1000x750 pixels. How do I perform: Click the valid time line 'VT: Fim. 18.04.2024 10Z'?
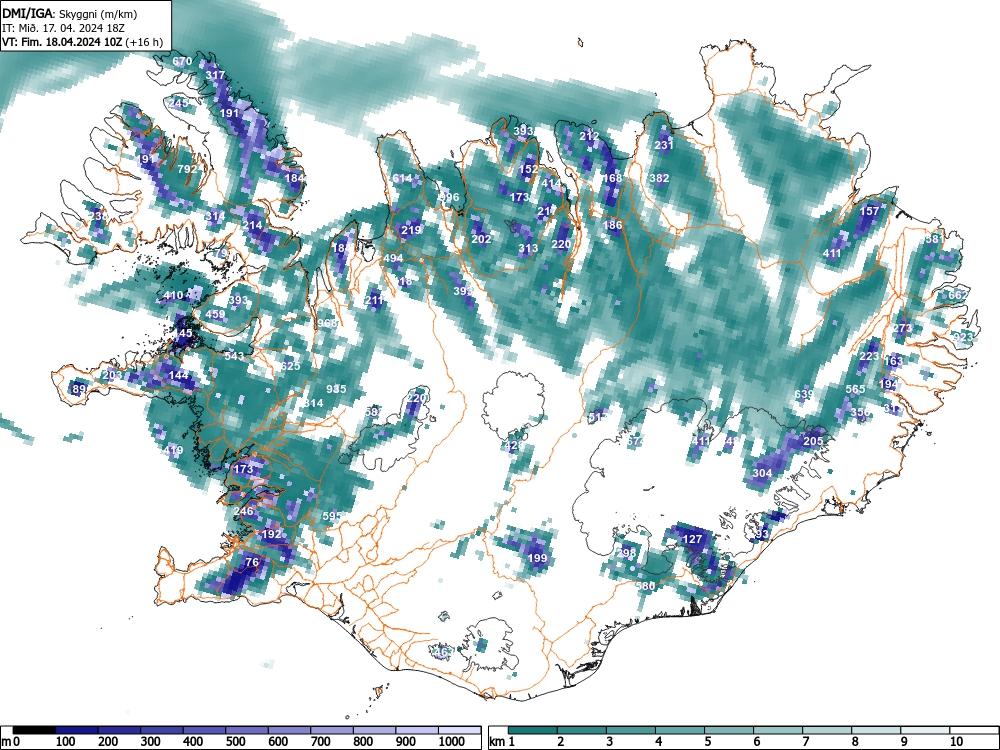(63, 42)
